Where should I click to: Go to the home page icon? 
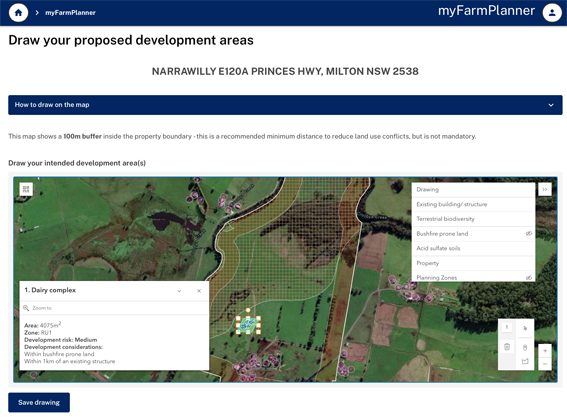18,13
